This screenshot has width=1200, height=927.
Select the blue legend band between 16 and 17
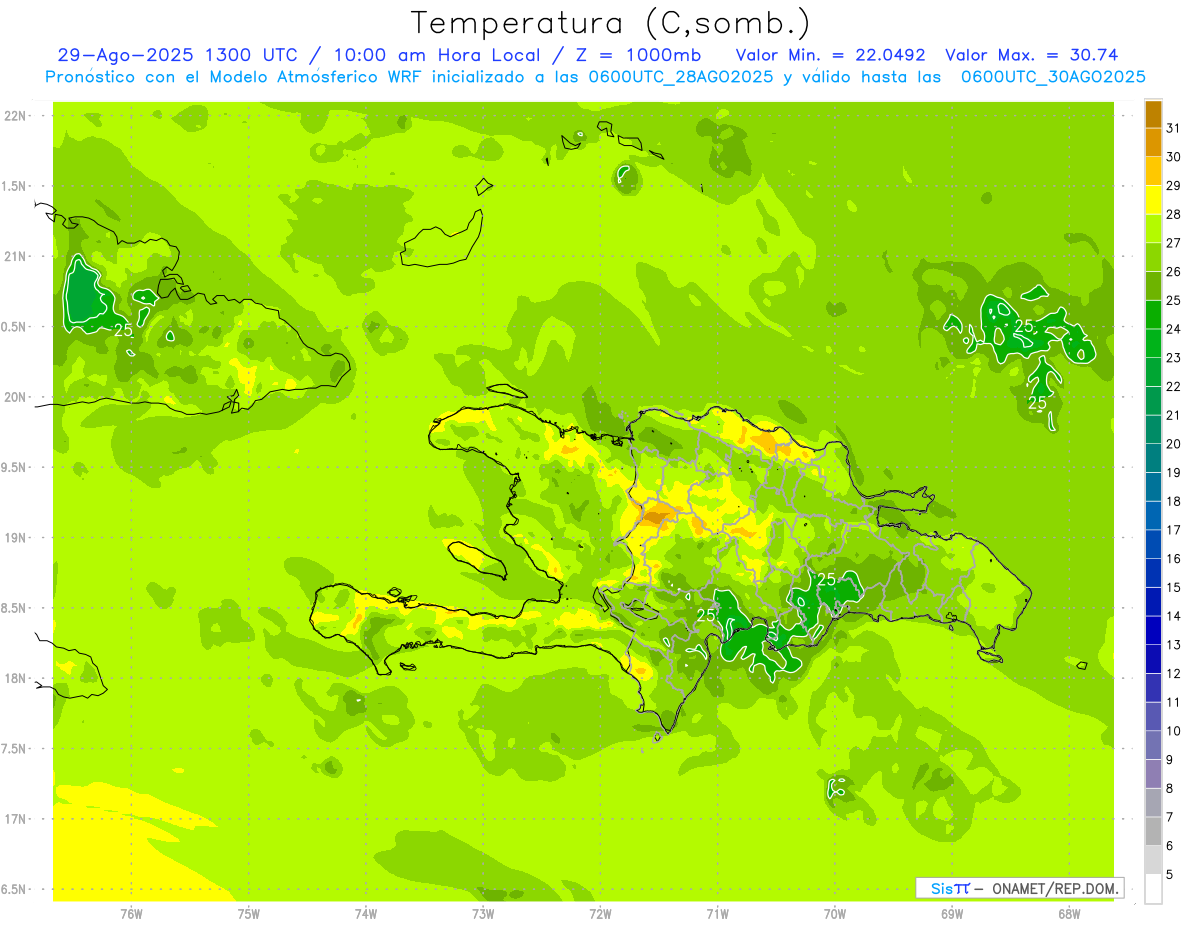click(1153, 544)
